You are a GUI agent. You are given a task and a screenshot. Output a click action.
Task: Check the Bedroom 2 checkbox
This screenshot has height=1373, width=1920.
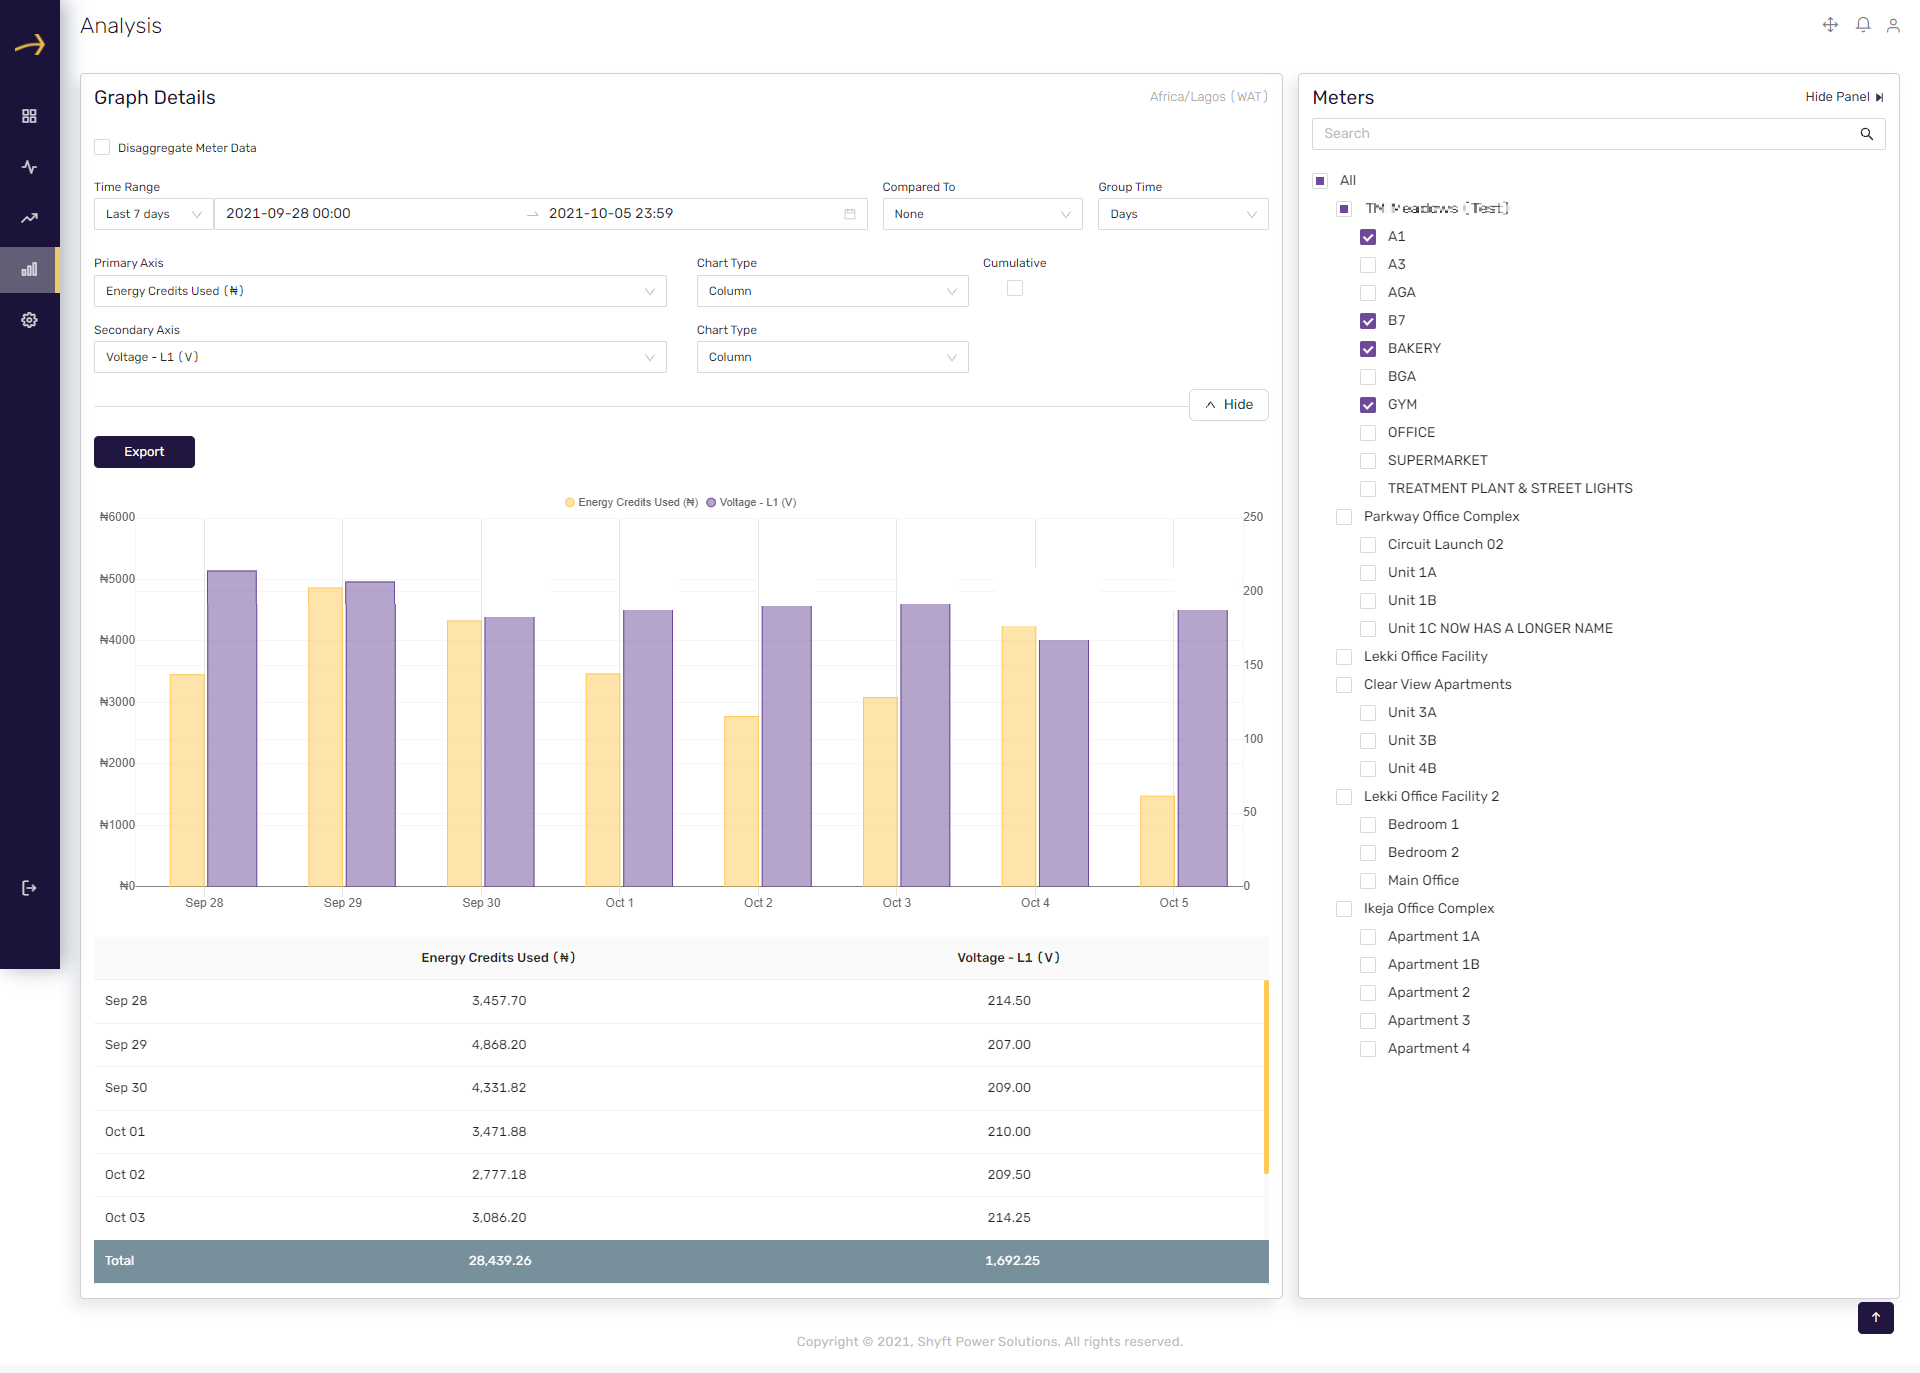pos(1368,853)
